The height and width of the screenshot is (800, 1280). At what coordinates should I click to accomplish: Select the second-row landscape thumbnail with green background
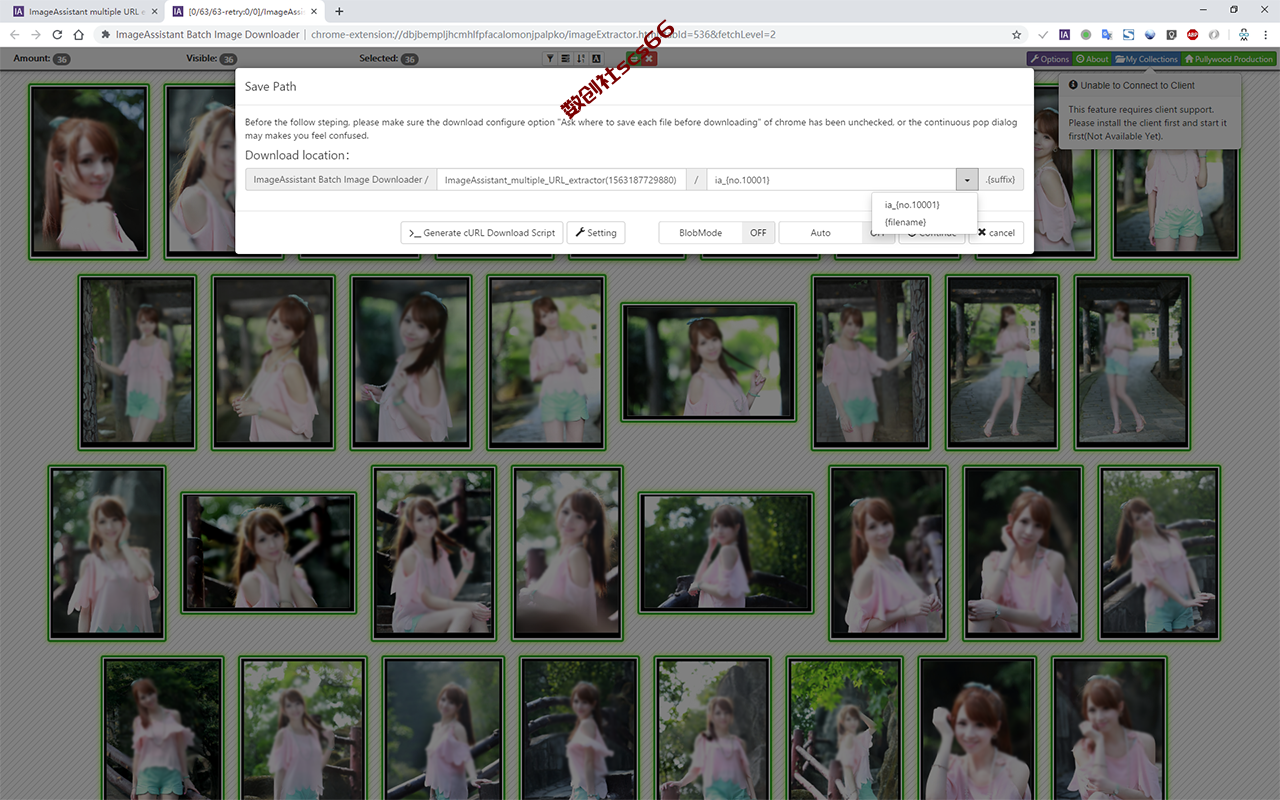(708, 361)
